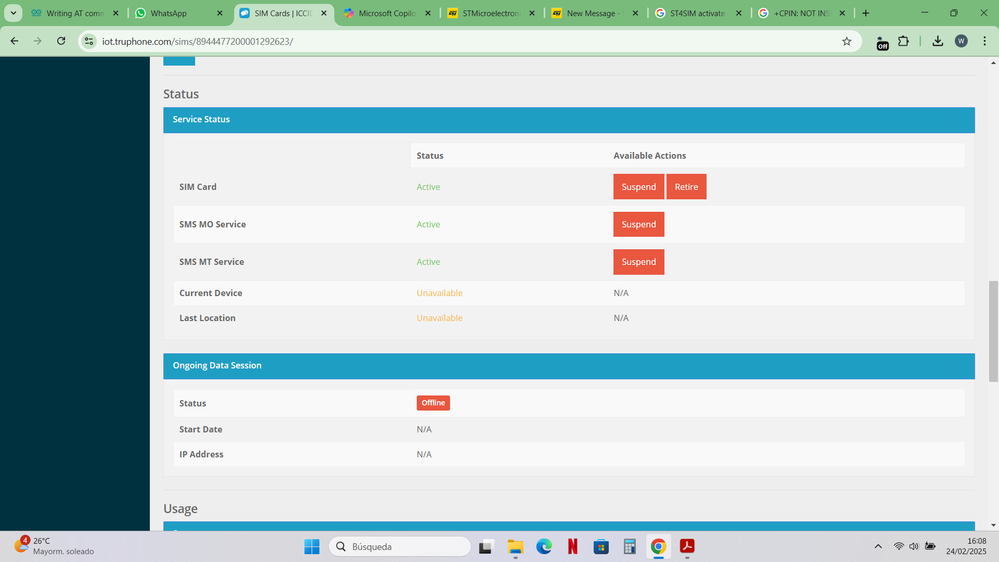999x562 pixels.
Task: Close the Microsoft Copilot tab
Action: [x=428, y=13]
